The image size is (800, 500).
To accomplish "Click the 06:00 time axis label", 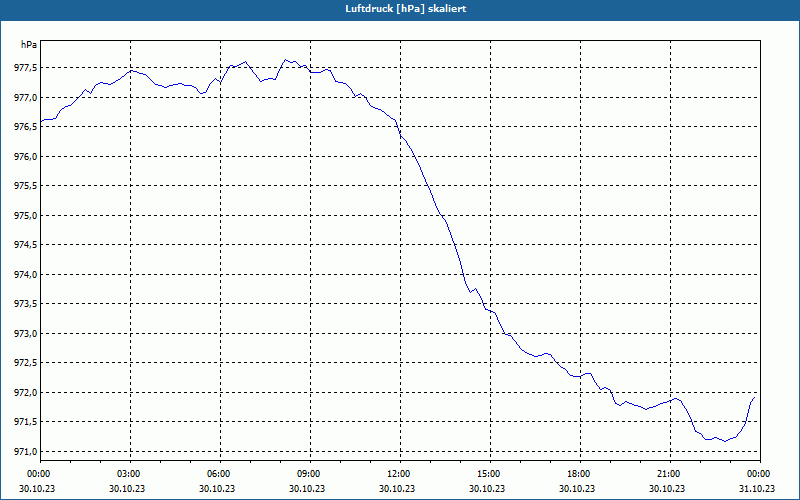I will 220,474.
